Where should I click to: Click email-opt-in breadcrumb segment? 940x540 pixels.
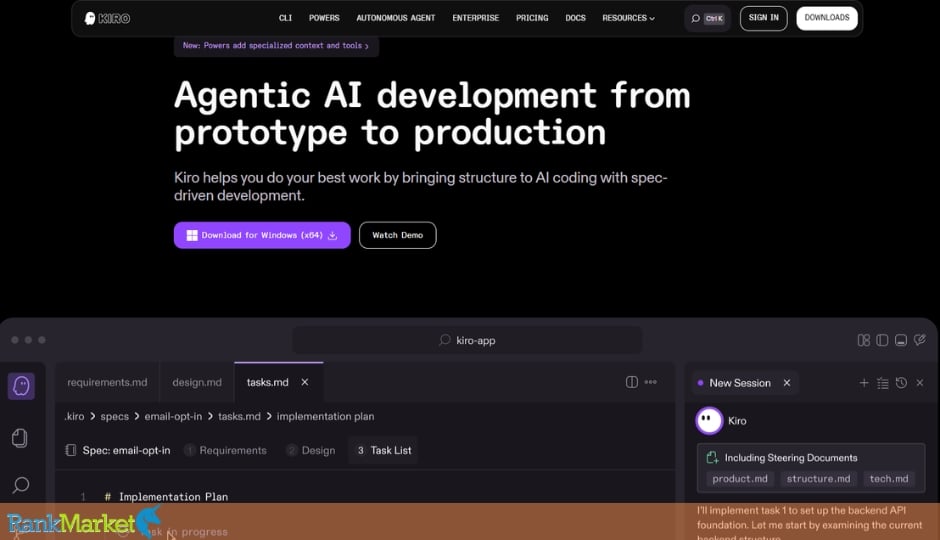tap(173, 417)
